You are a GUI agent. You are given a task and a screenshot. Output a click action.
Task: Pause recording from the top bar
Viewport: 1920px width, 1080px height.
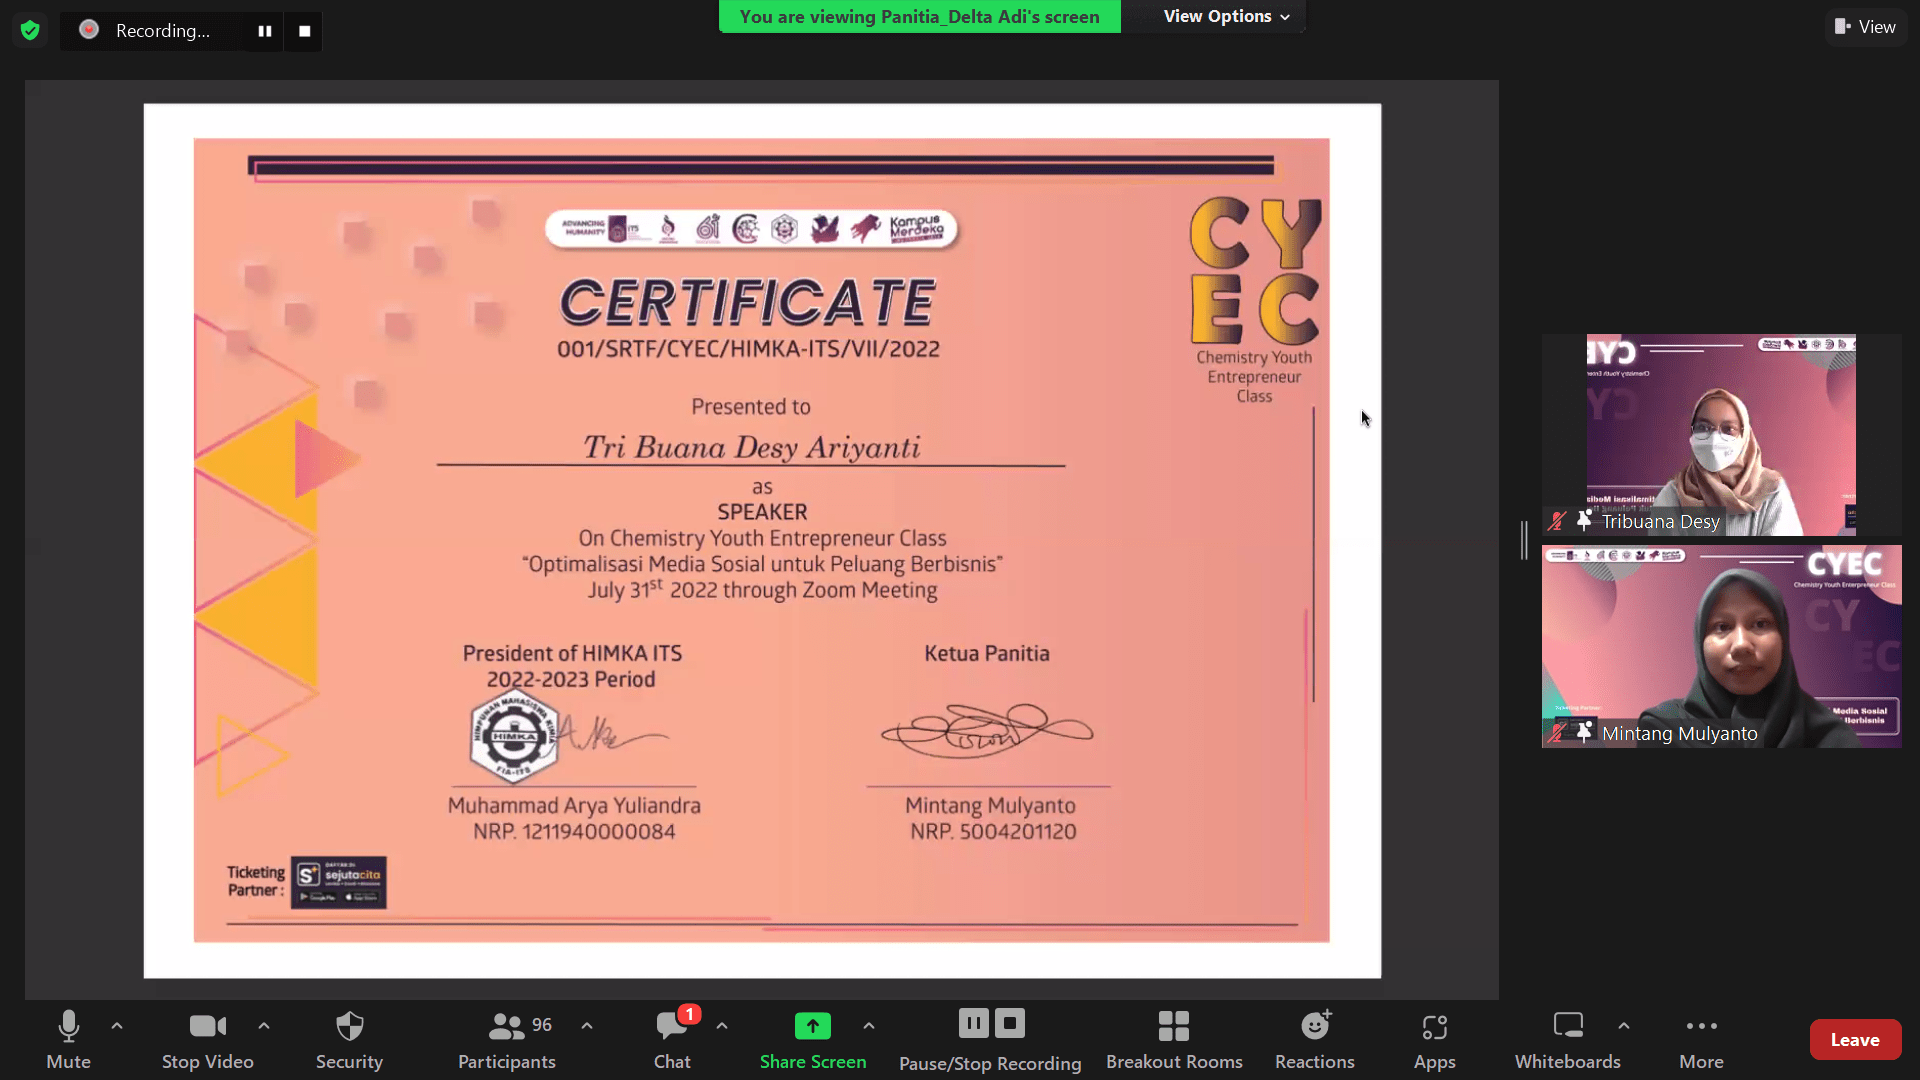[264, 31]
